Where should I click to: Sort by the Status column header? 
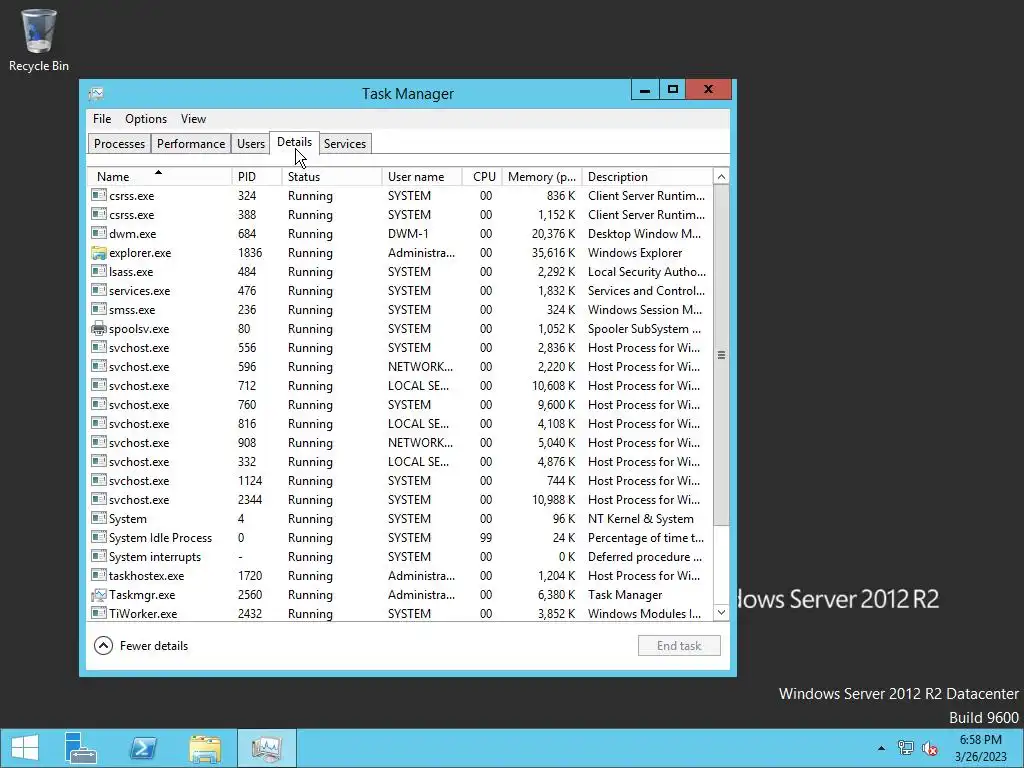332,176
